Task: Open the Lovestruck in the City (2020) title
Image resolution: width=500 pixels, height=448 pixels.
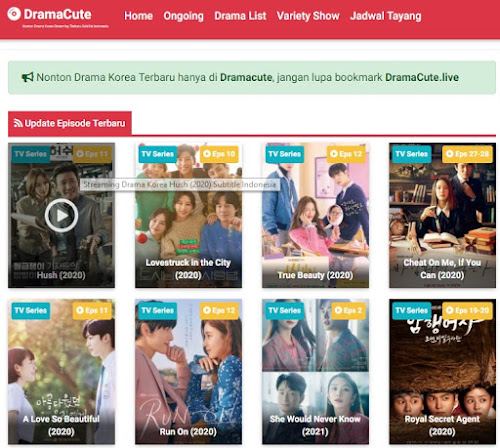Action: [188, 269]
